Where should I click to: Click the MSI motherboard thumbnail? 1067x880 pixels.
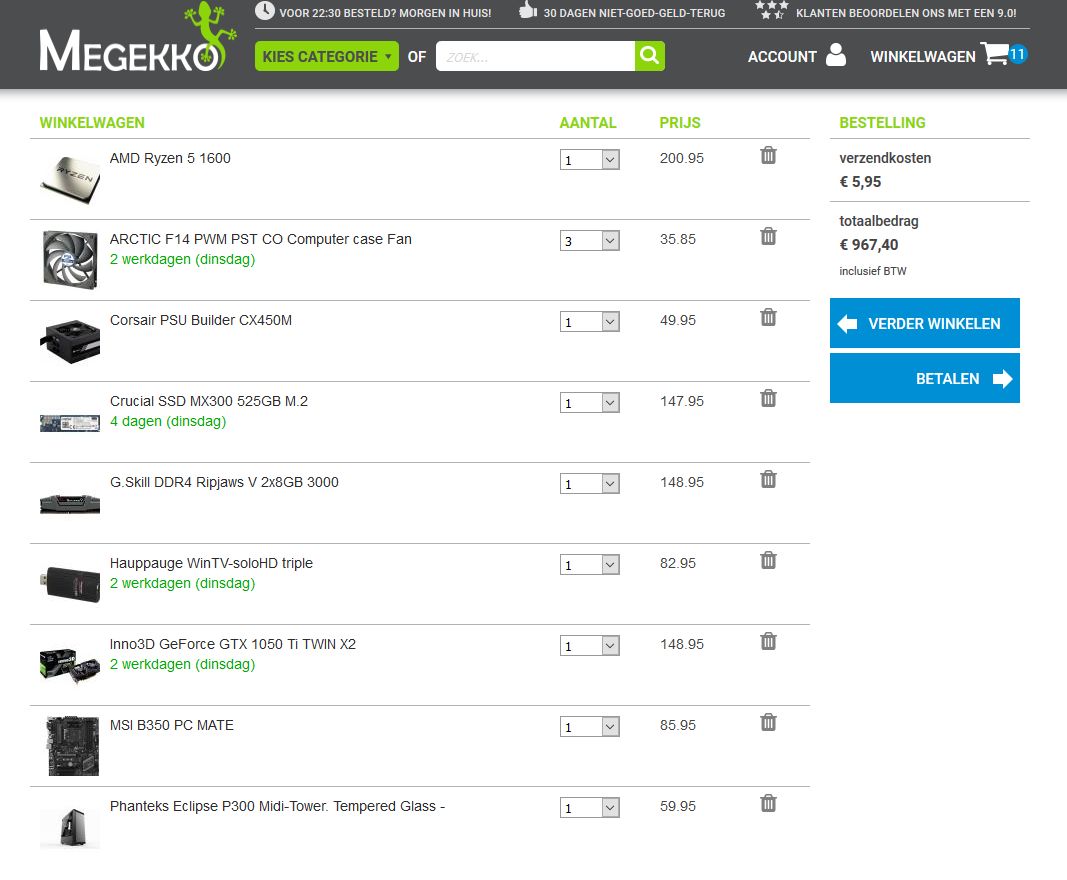click(x=73, y=746)
